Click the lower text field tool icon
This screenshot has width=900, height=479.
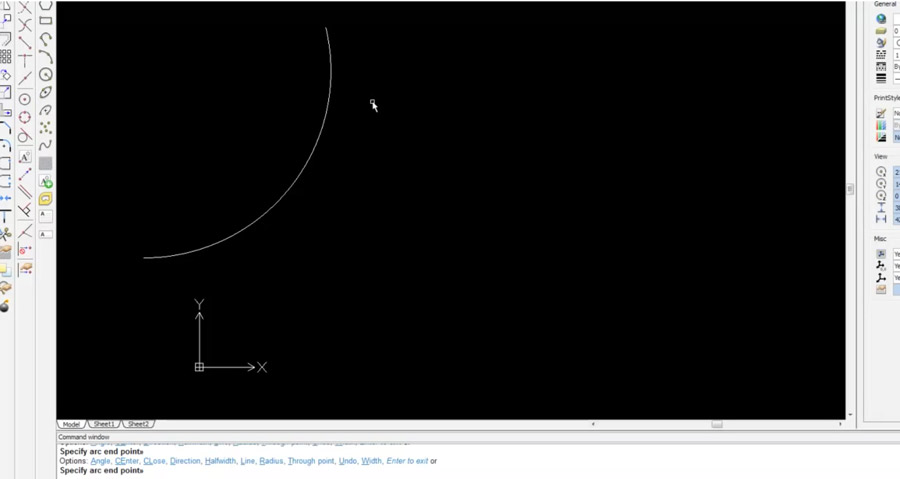pyautogui.click(x=45, y=234)
